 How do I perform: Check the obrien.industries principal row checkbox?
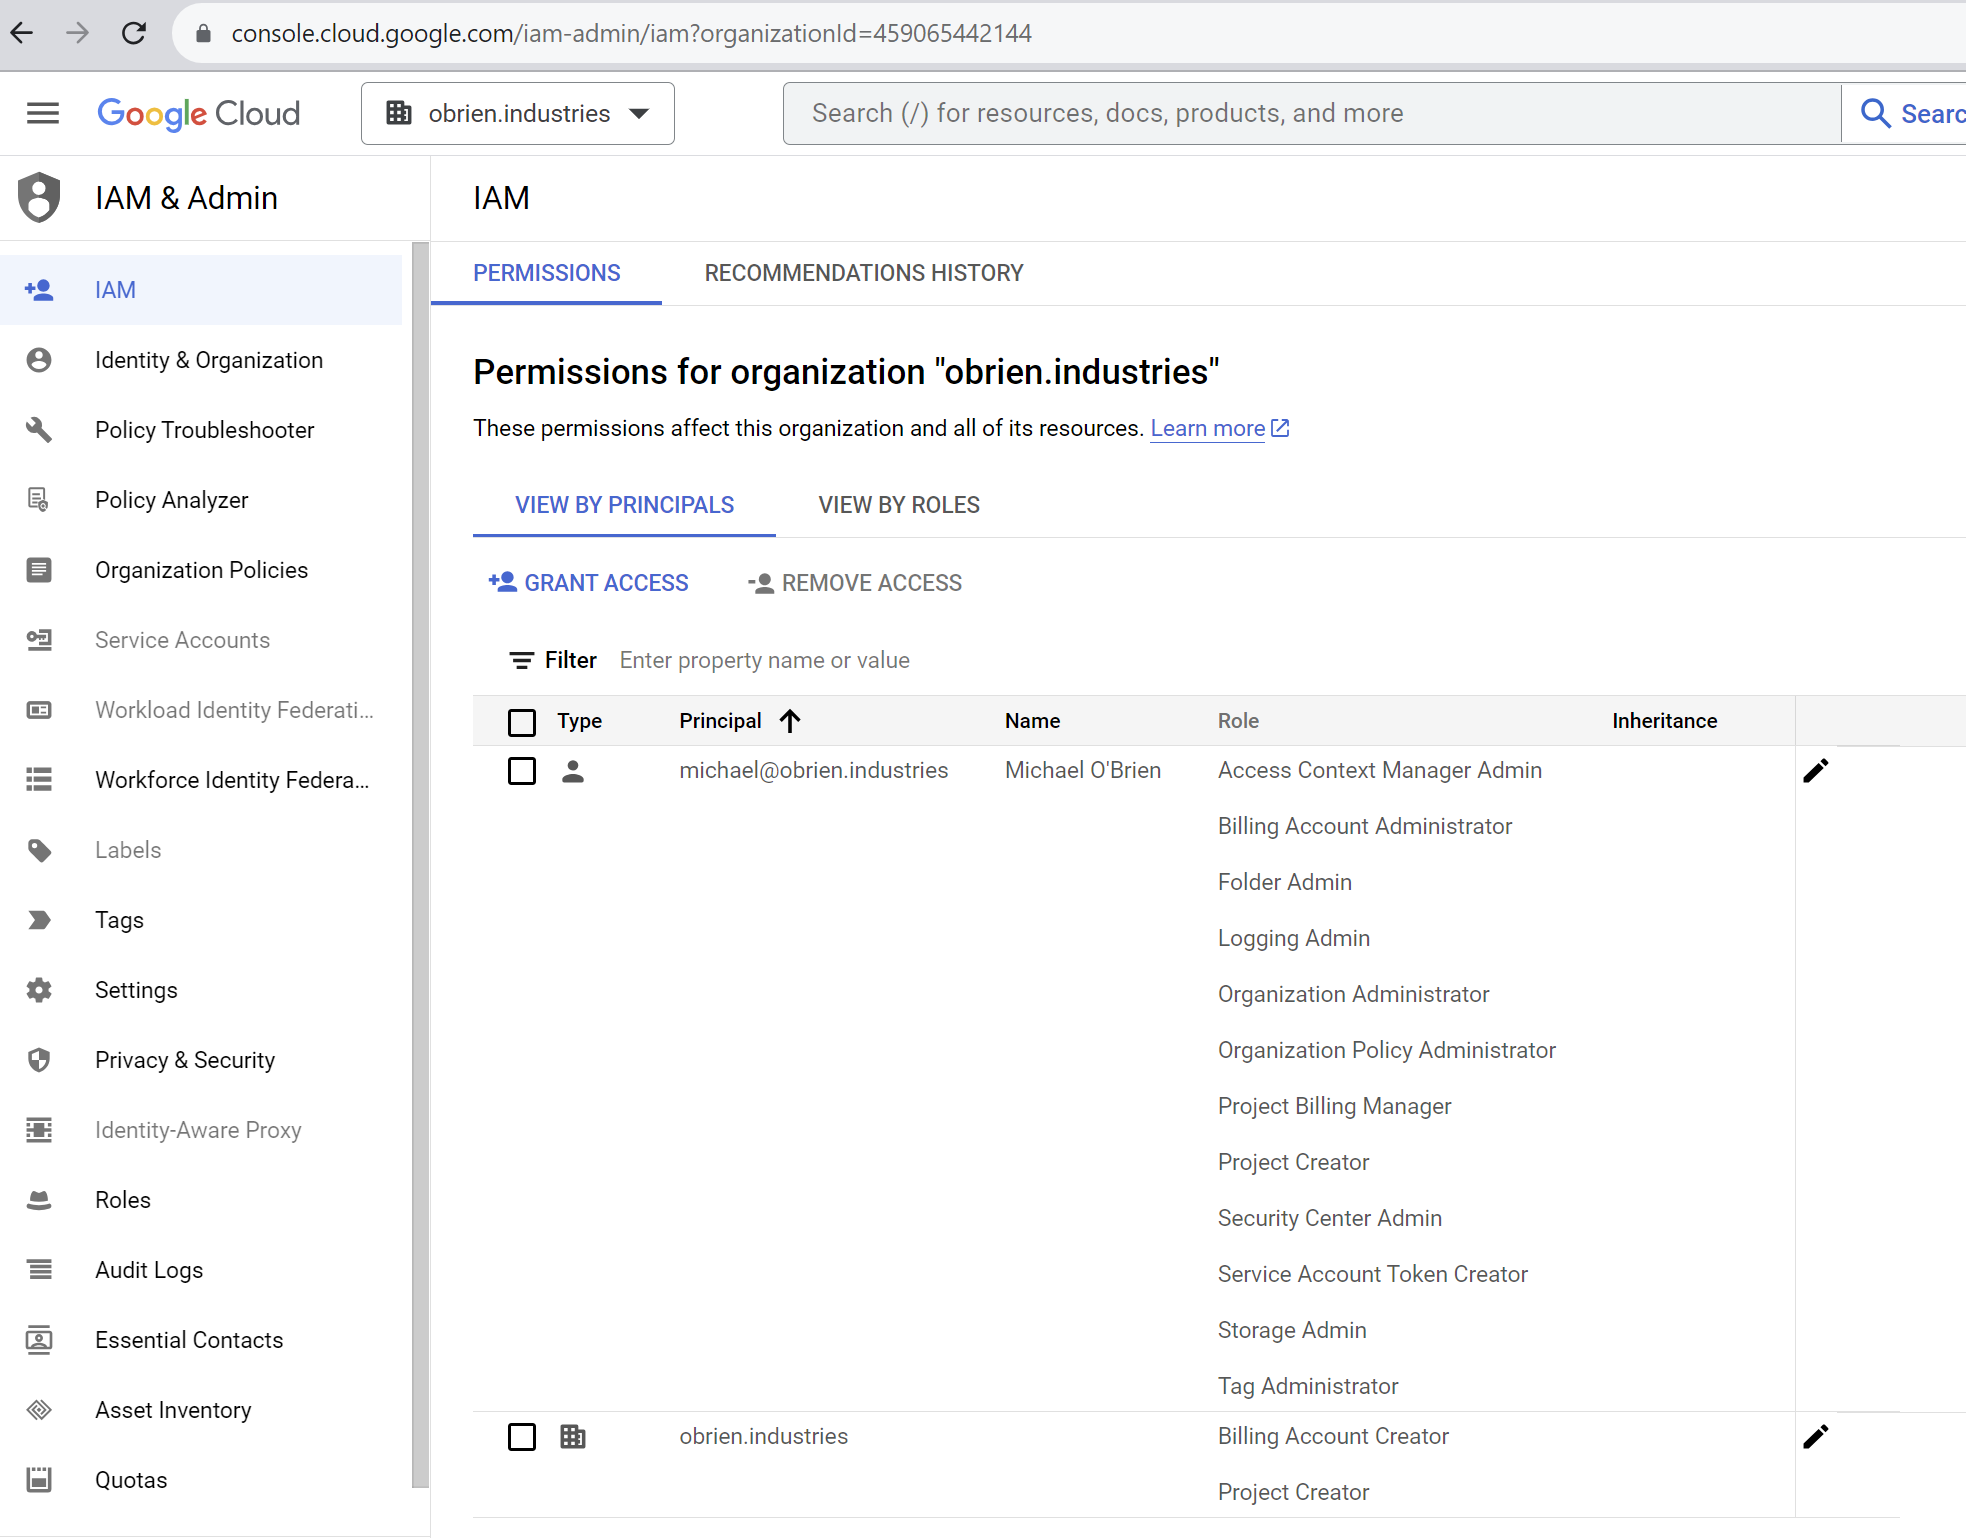(522, 1437)
